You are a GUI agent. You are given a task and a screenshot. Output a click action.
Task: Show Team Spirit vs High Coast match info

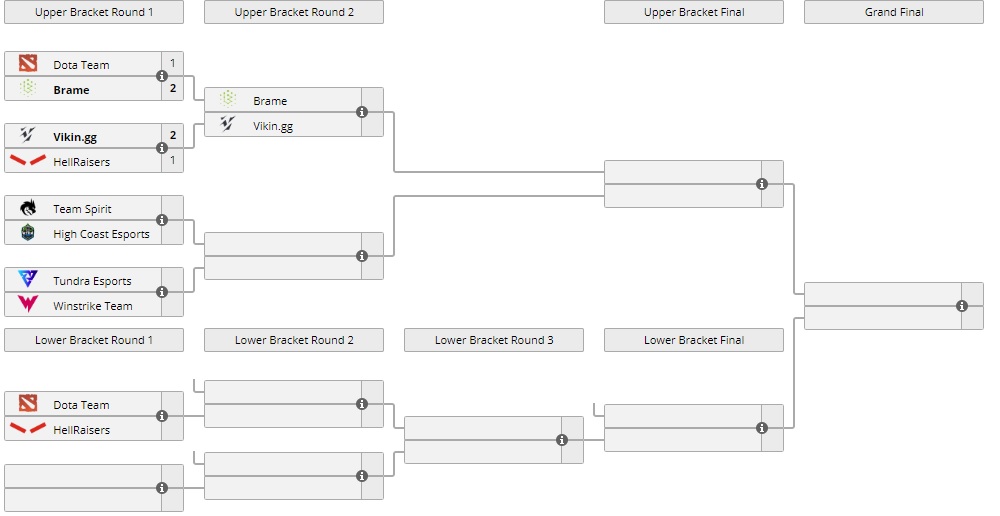click(x=162, y=220)
